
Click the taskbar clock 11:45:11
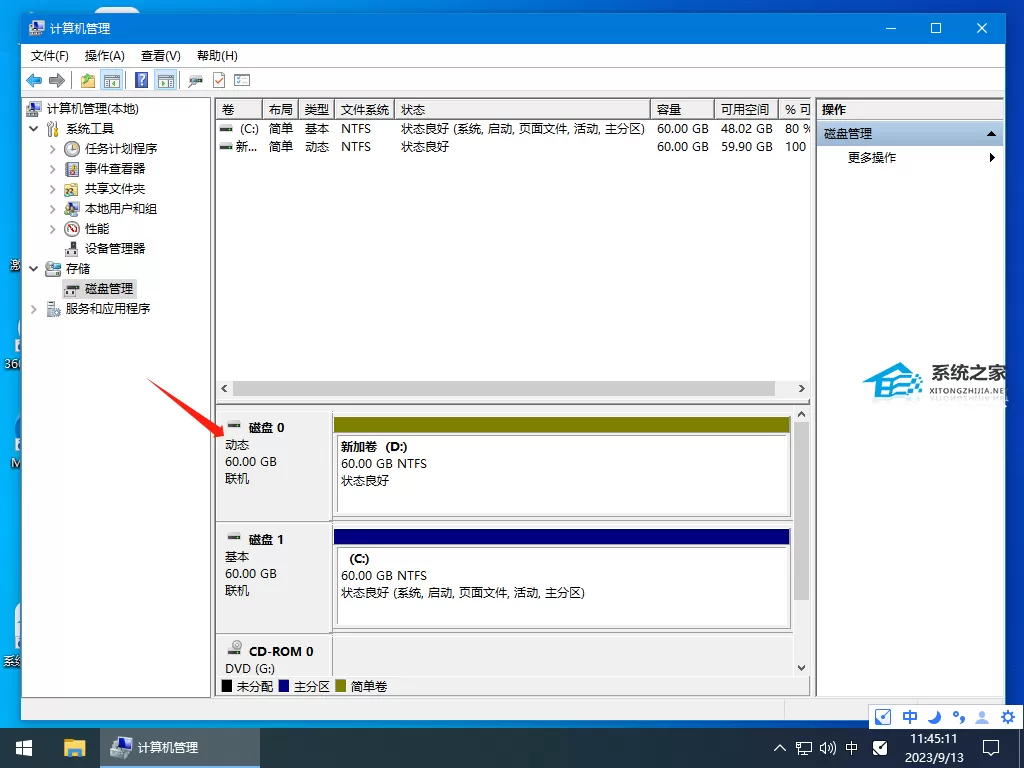934,739
